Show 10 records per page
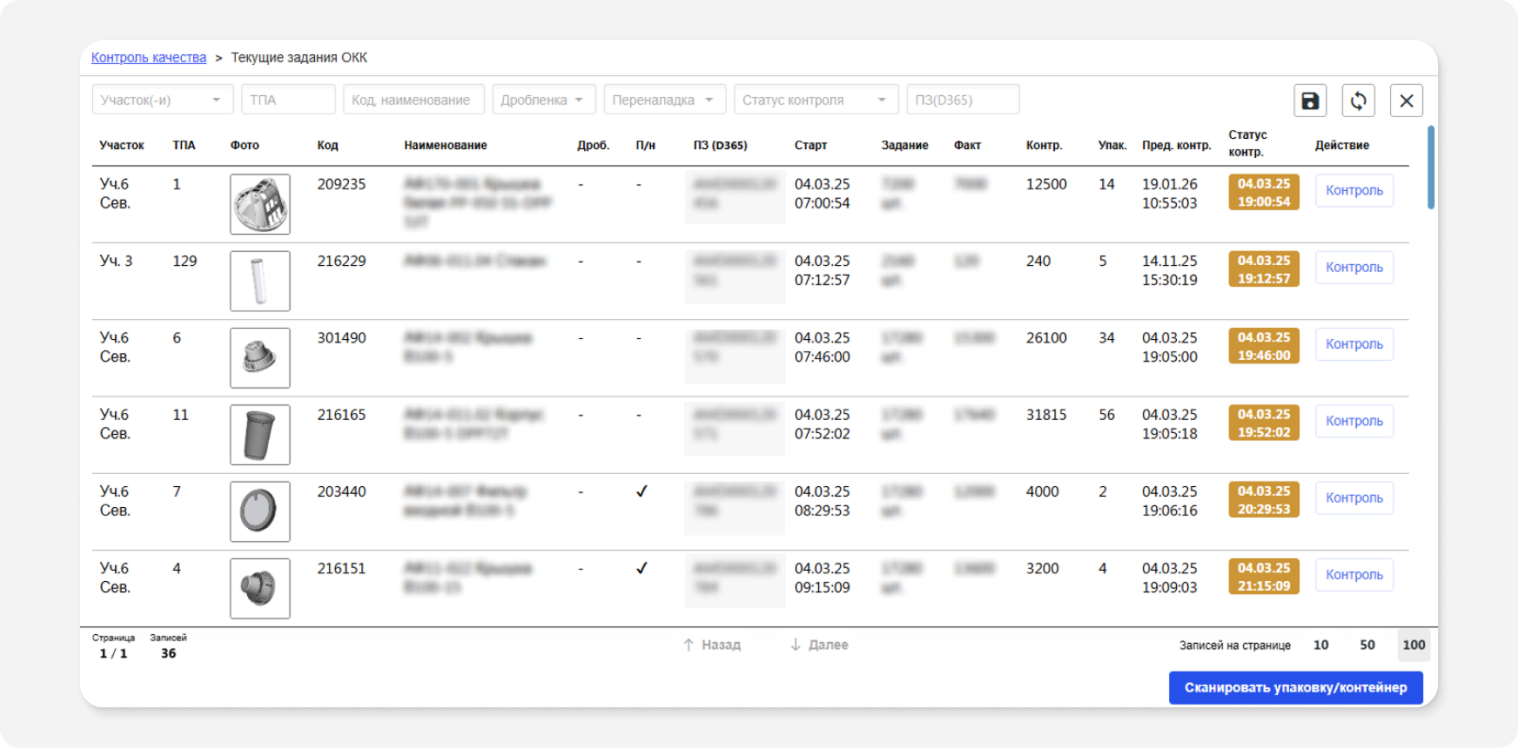Screen dimensions: 1518x748 pyautogui.click(x=1321, y=645)
